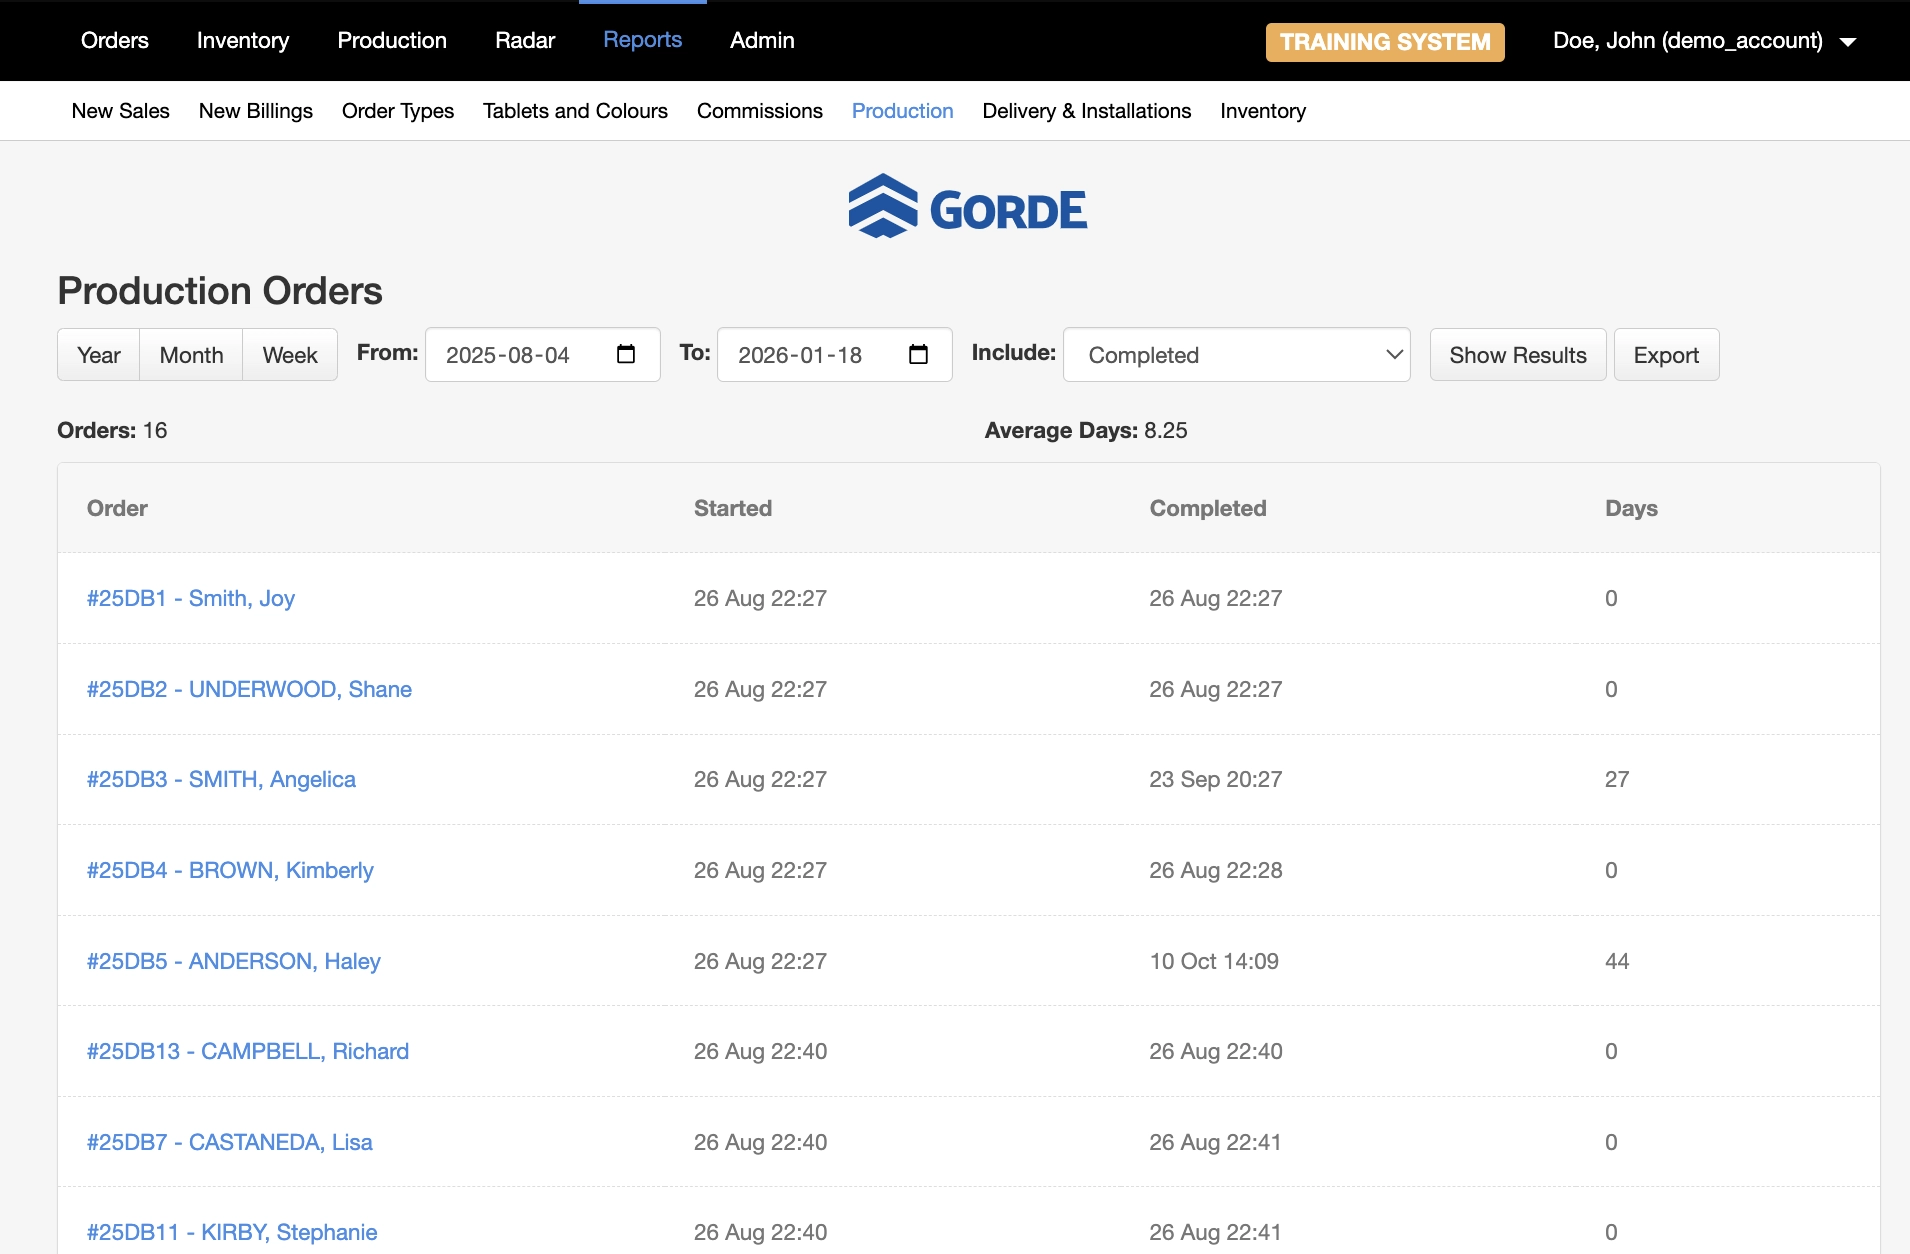Open order #25DB1 - Smith, Joy
The width and height of the screenshot is (1910, 1254).
click(191, 598)
